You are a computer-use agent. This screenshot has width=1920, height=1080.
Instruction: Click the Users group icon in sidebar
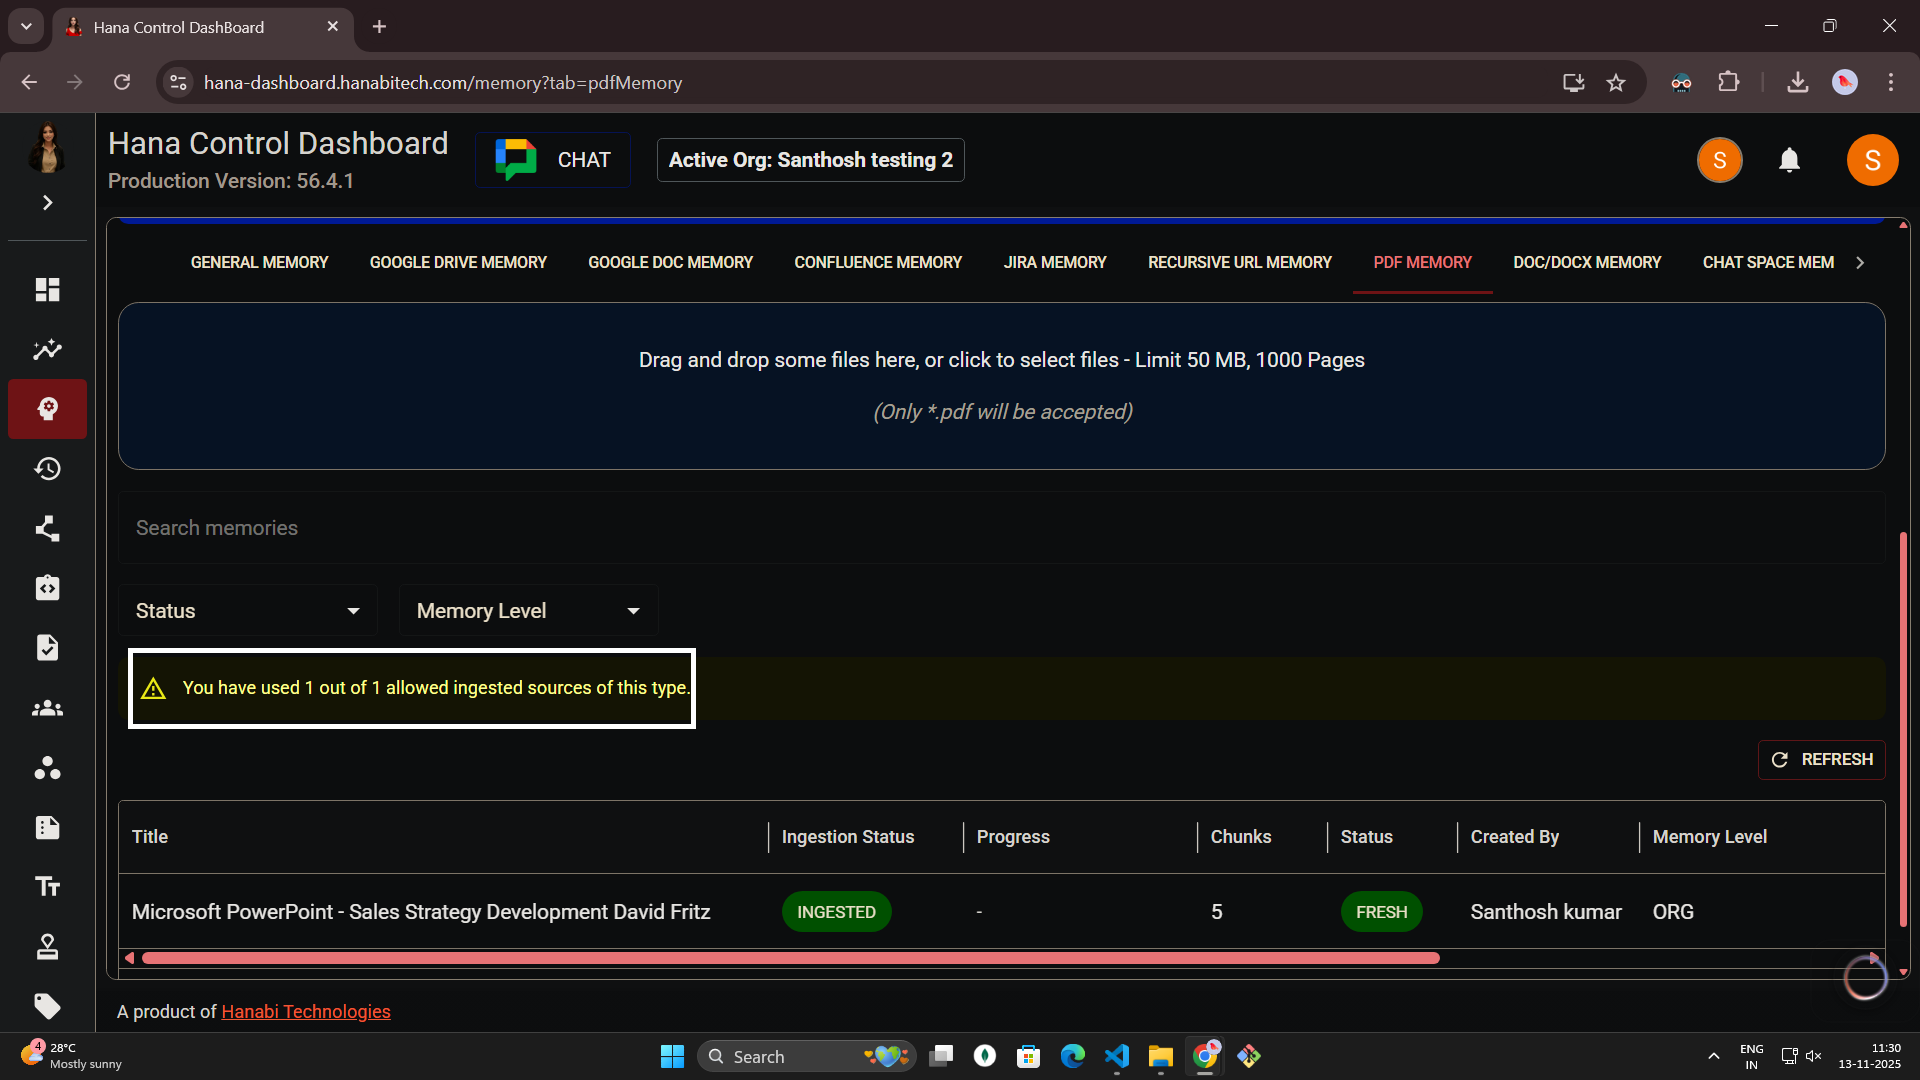coord(47,708)
